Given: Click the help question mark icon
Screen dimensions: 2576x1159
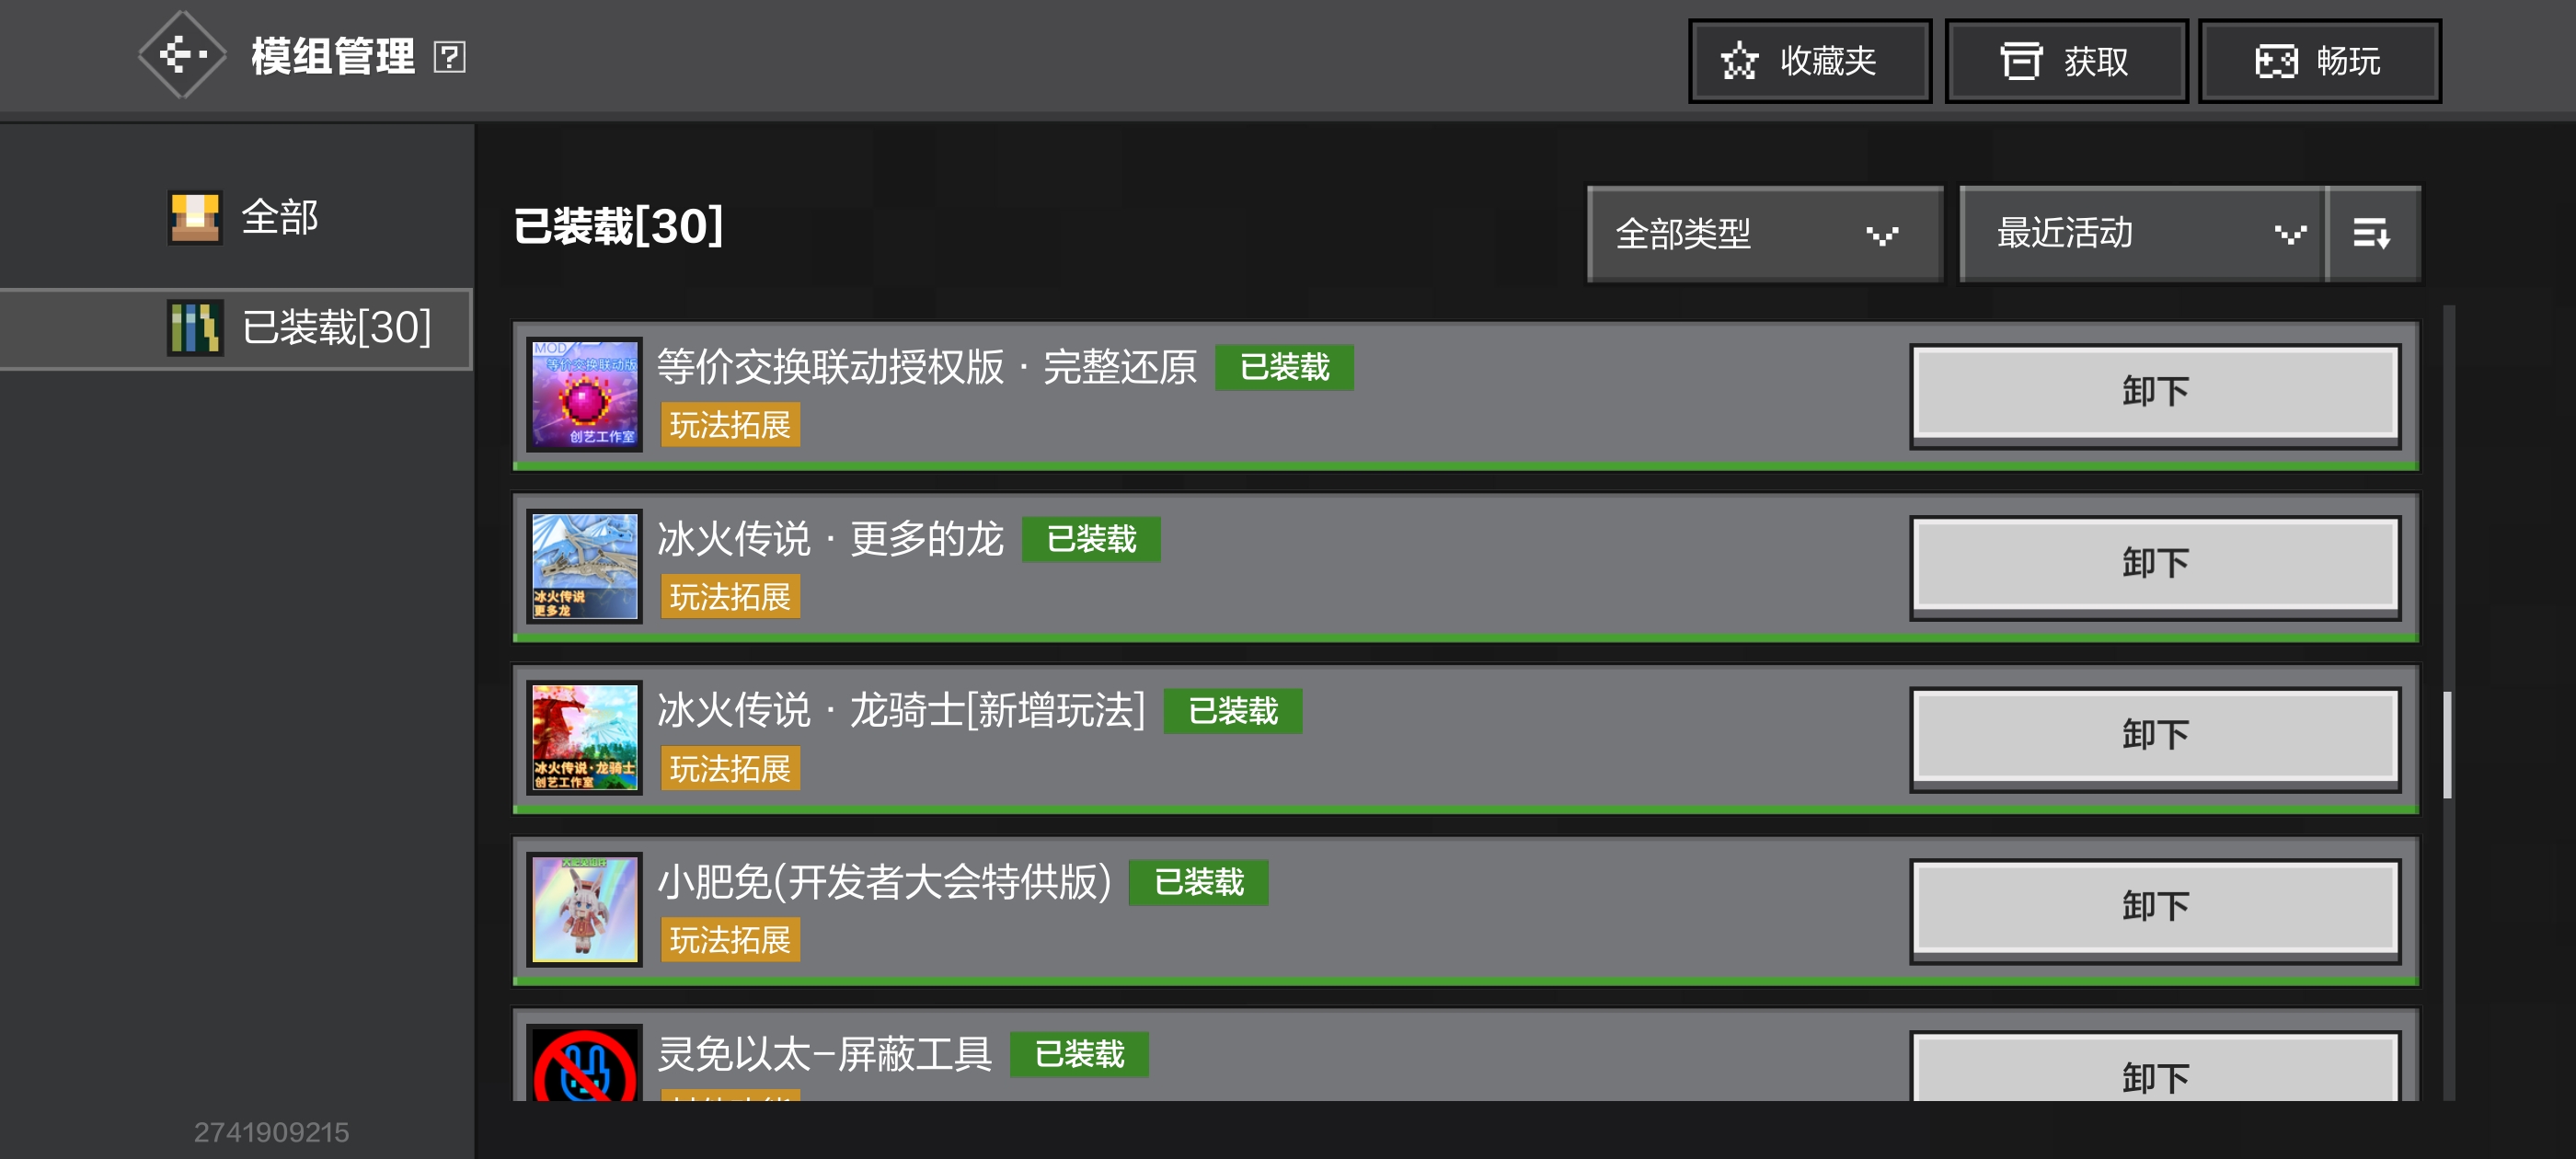Looking at the screenshot, I should 449,57.
